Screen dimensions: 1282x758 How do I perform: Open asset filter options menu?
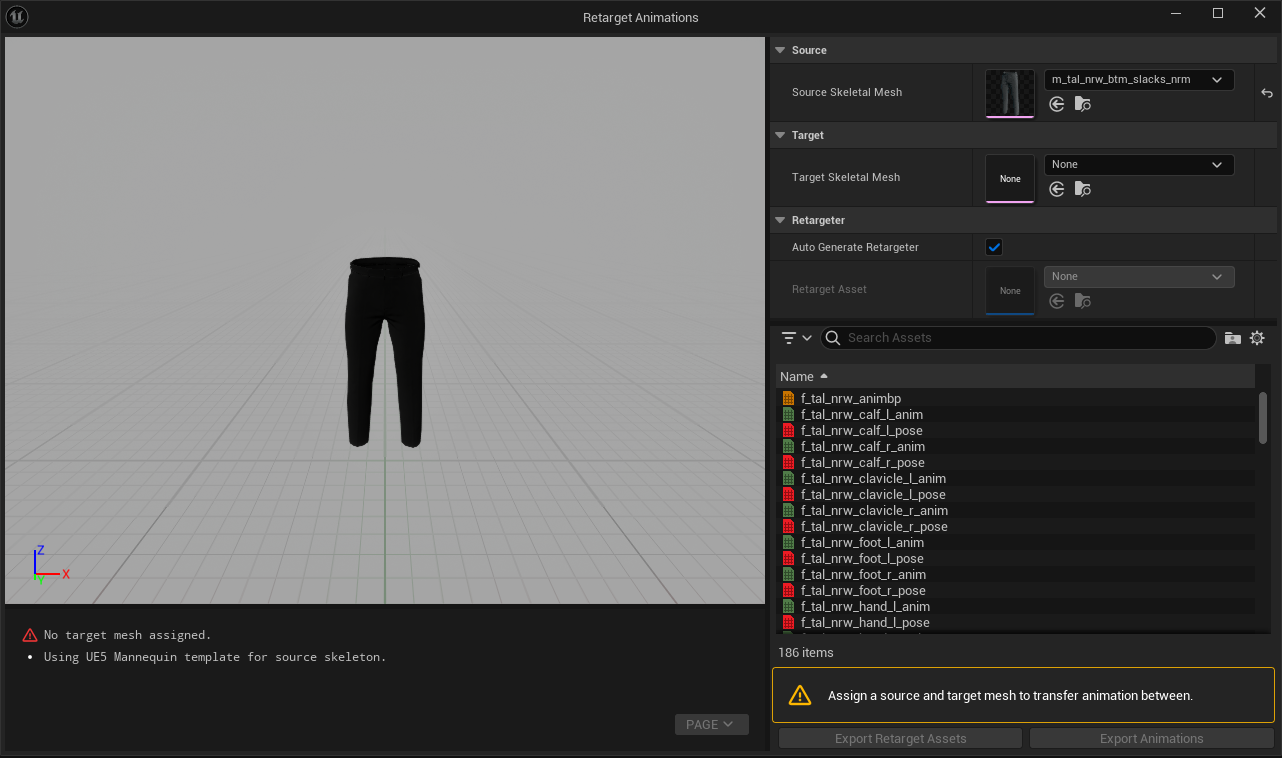797,338
